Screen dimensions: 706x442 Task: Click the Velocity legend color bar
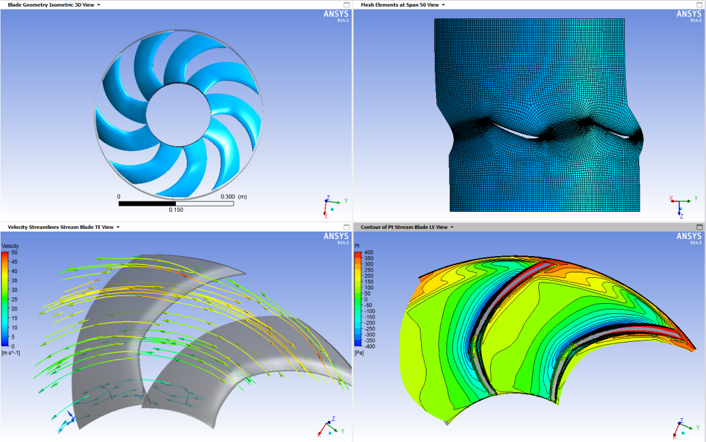point(6,297)
